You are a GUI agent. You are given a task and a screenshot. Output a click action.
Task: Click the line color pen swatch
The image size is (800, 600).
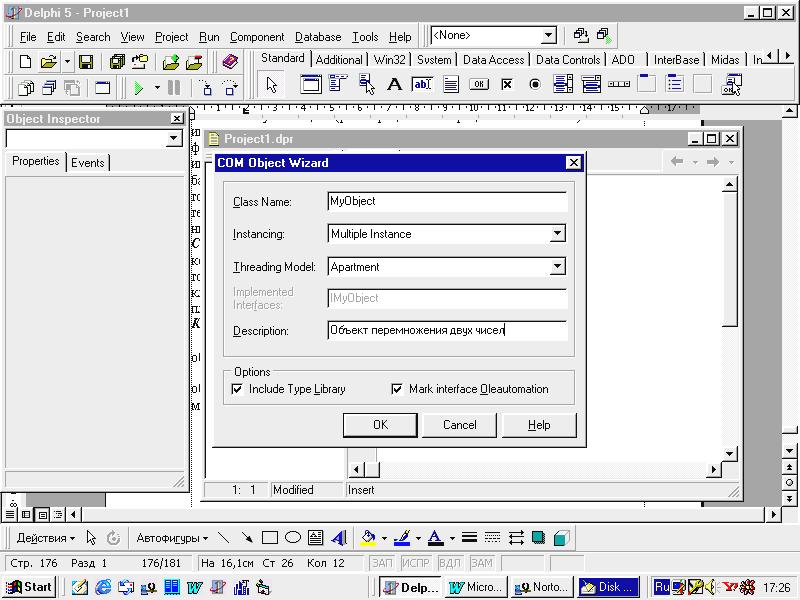403,538
